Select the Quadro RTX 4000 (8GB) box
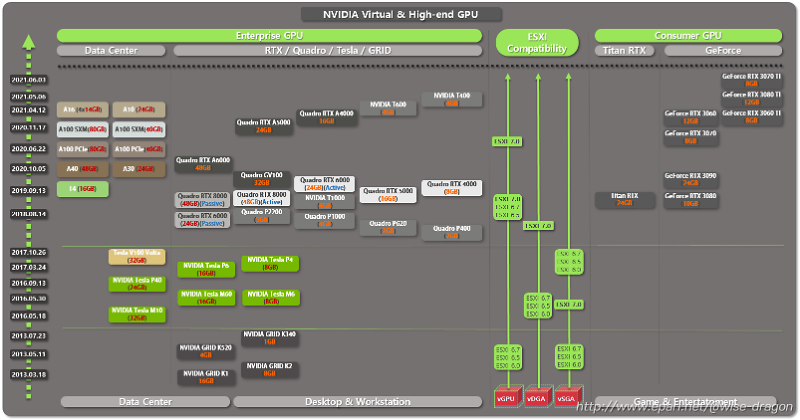 pos(452,188)
